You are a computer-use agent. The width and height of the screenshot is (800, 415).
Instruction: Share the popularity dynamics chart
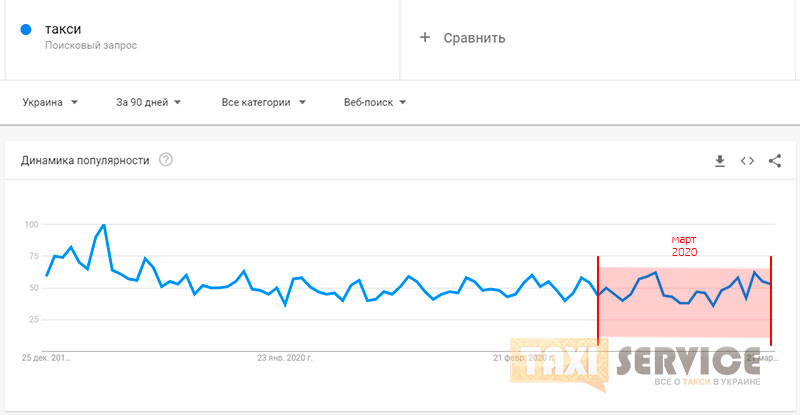click(775, 161)
